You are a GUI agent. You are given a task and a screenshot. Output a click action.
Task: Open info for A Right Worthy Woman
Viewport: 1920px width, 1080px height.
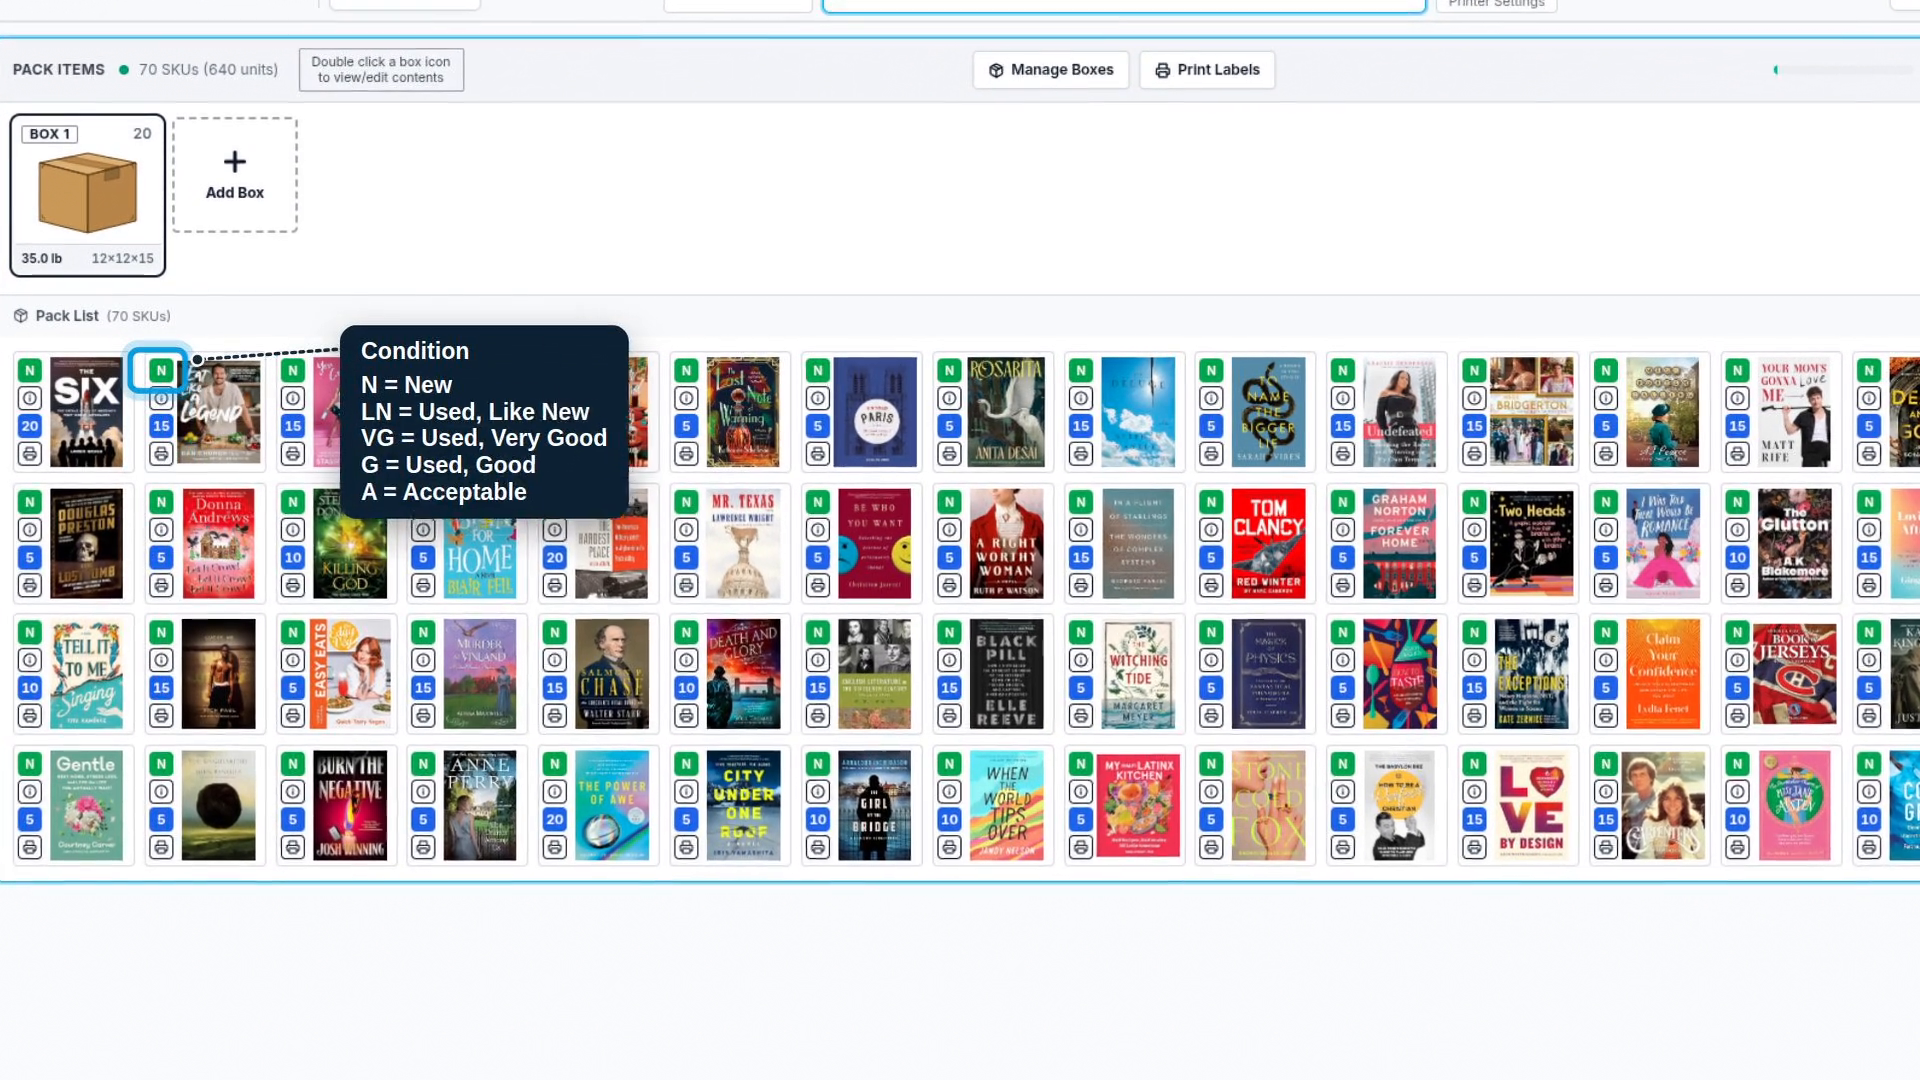coord(949,529)
